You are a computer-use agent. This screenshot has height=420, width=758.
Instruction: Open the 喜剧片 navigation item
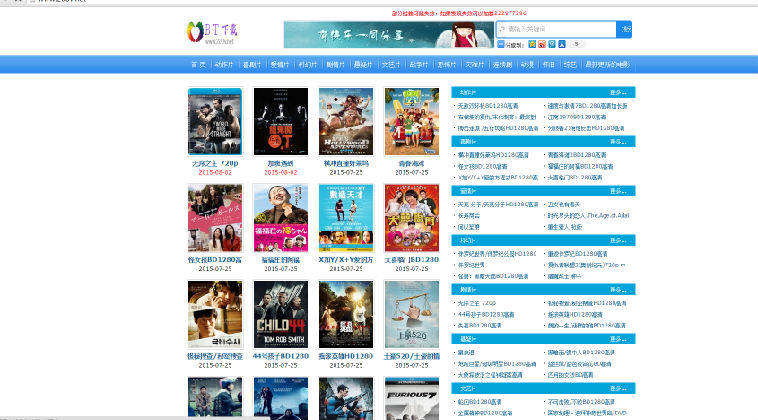click(252, 64)
